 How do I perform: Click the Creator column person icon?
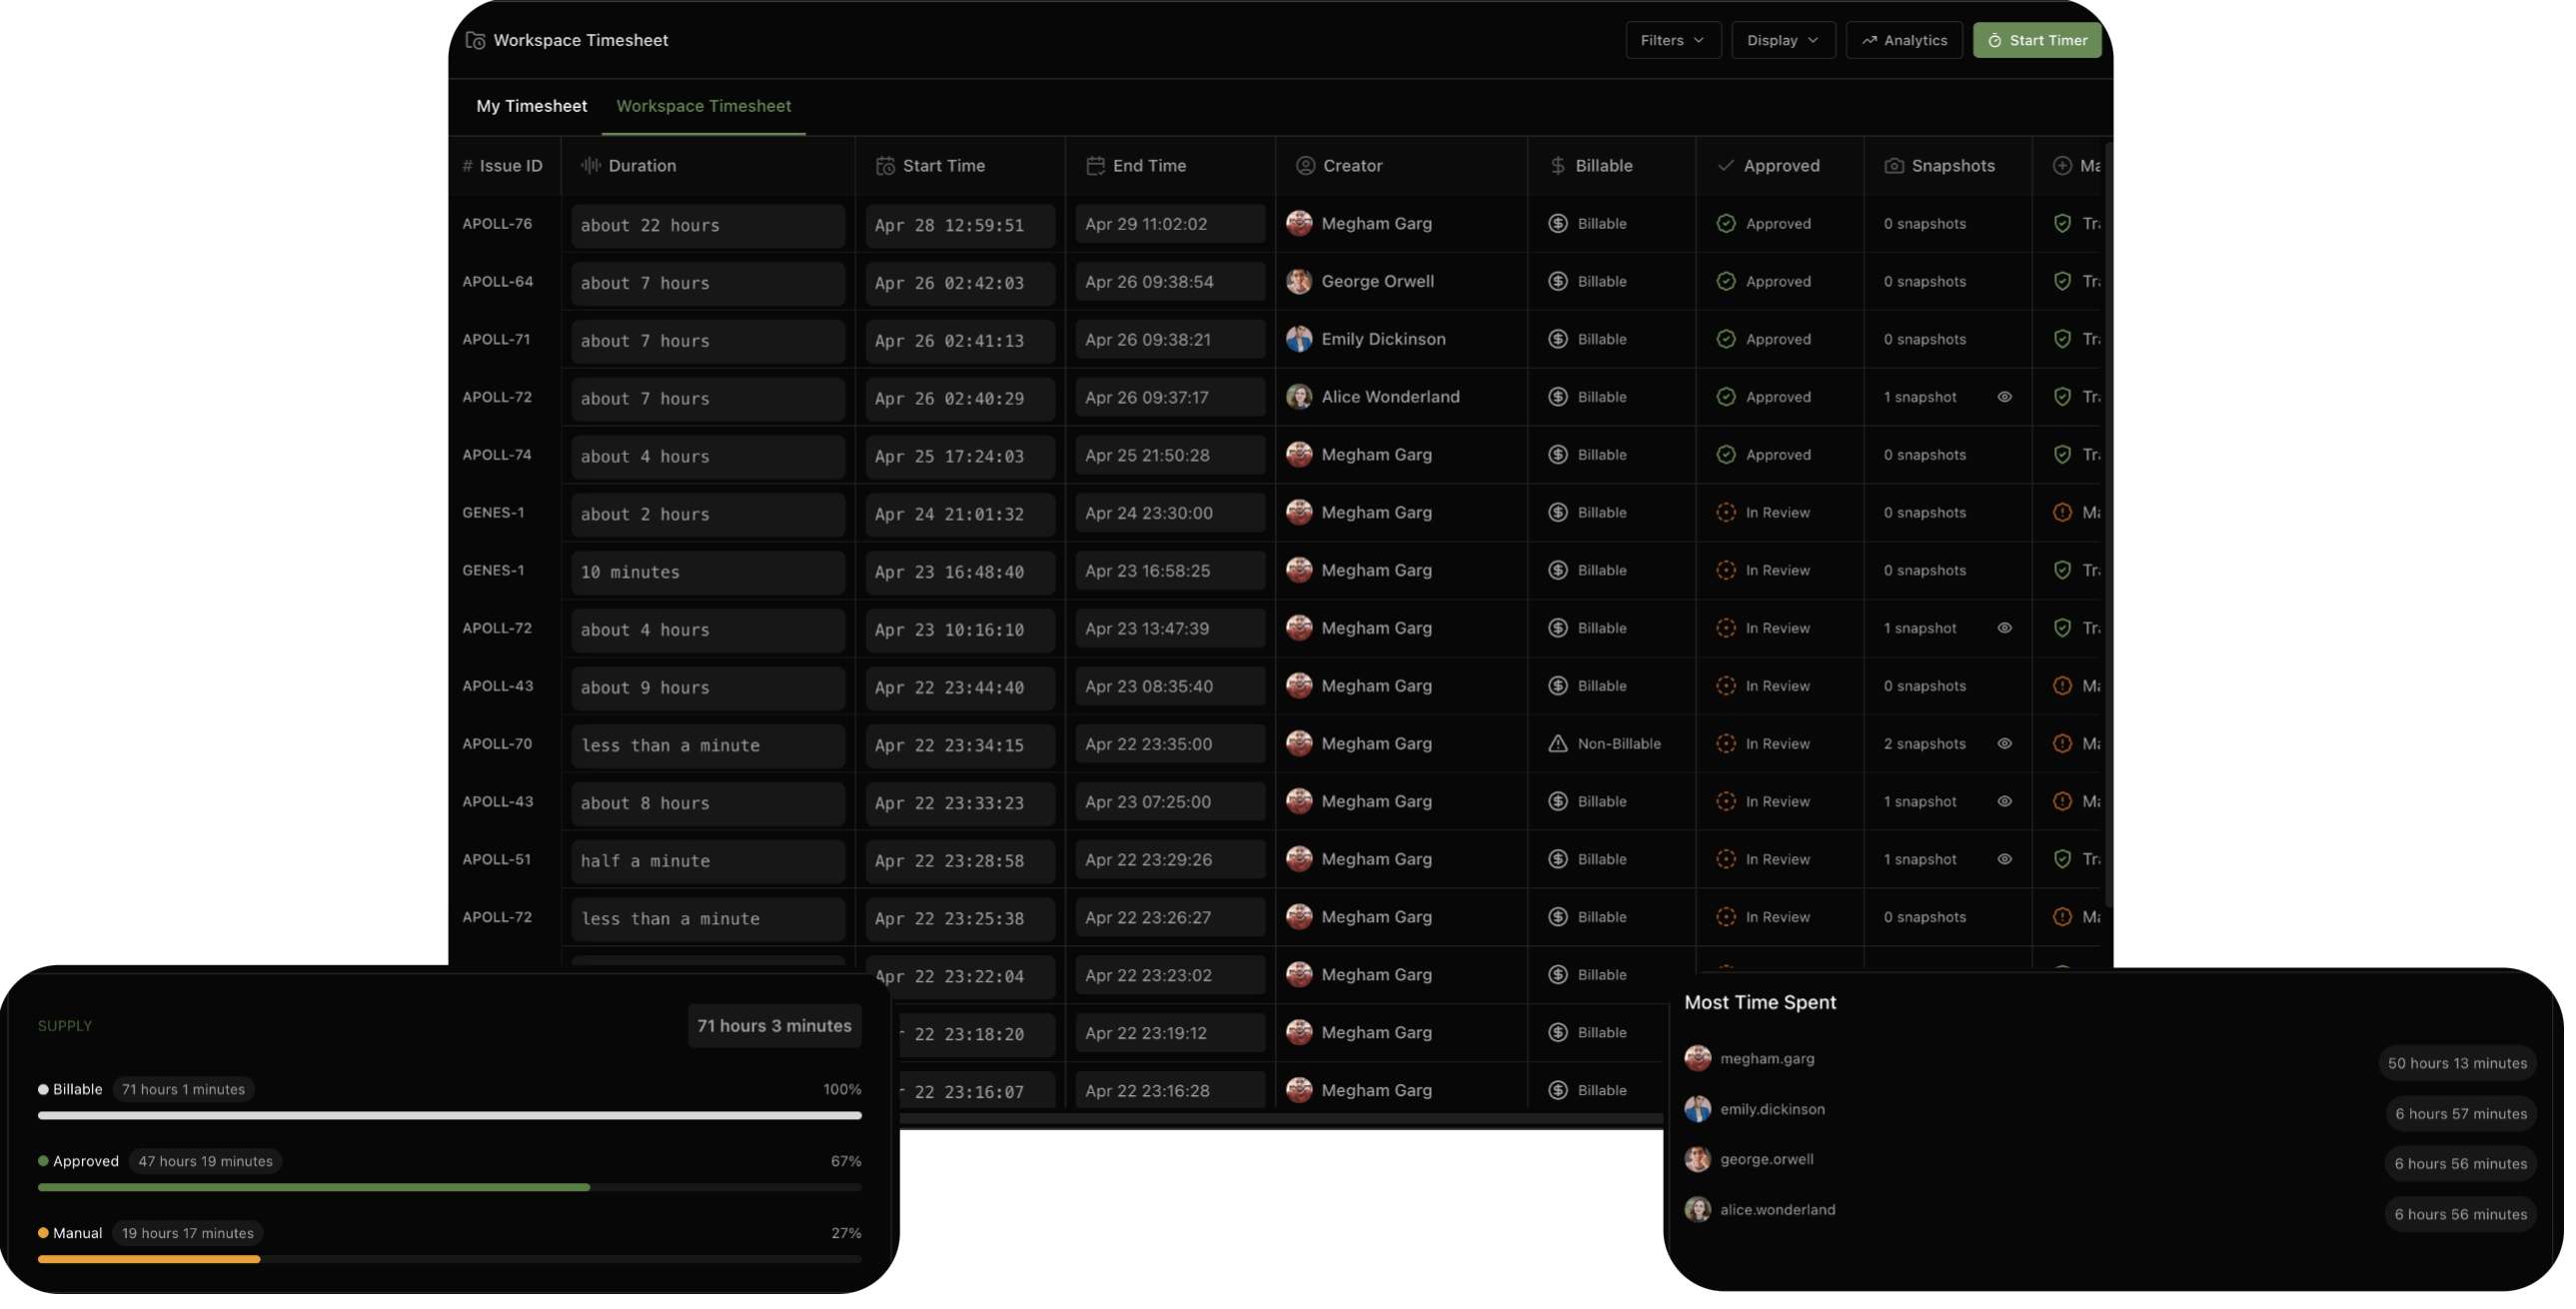[x=1305, y=166]
